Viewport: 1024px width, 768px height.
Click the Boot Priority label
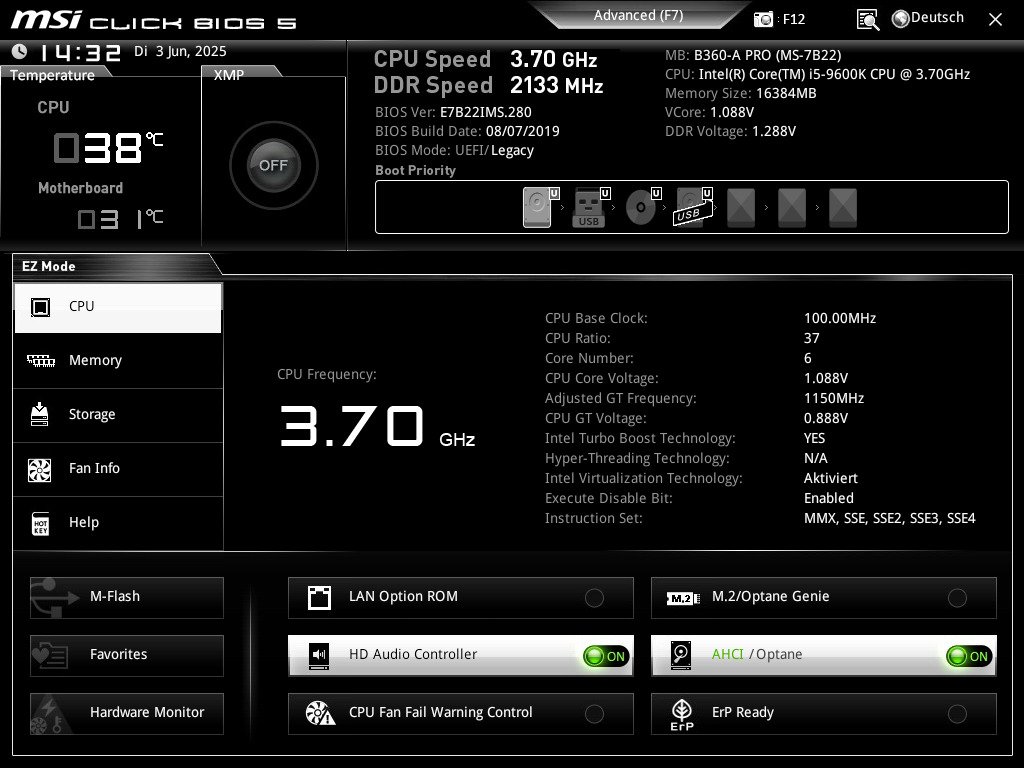(x=415, y=170)
